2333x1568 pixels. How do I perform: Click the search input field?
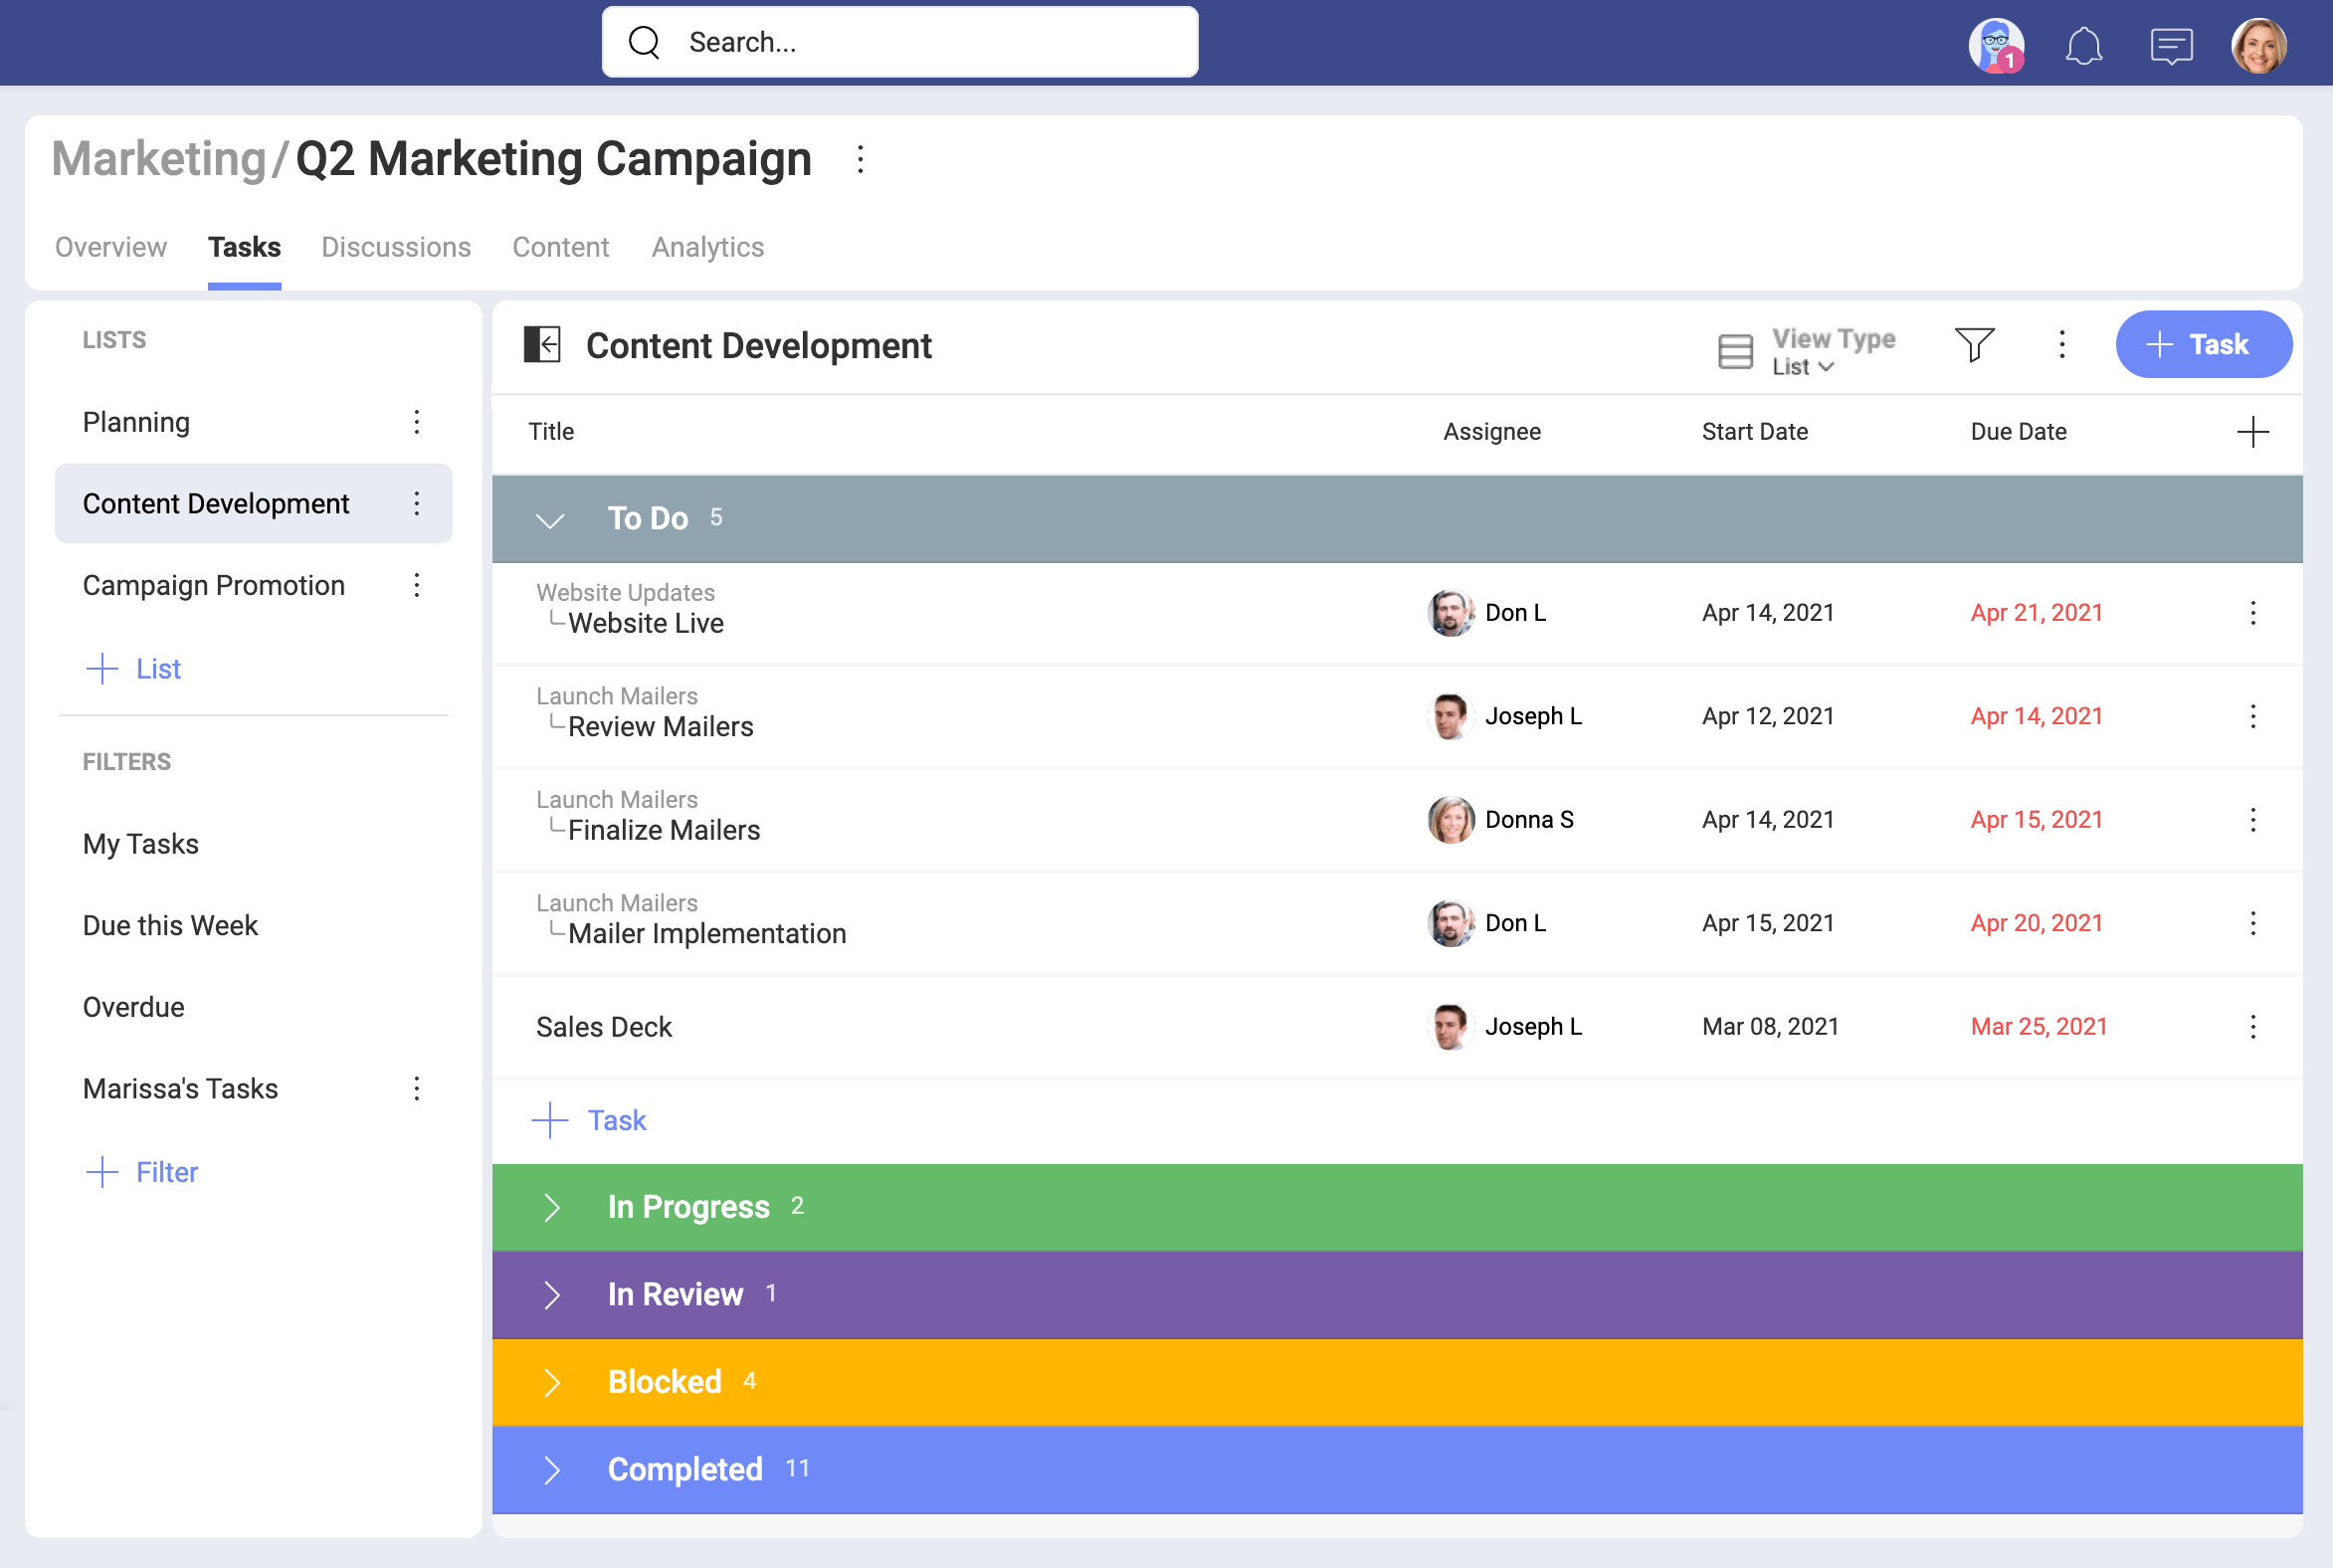(903, 44)
